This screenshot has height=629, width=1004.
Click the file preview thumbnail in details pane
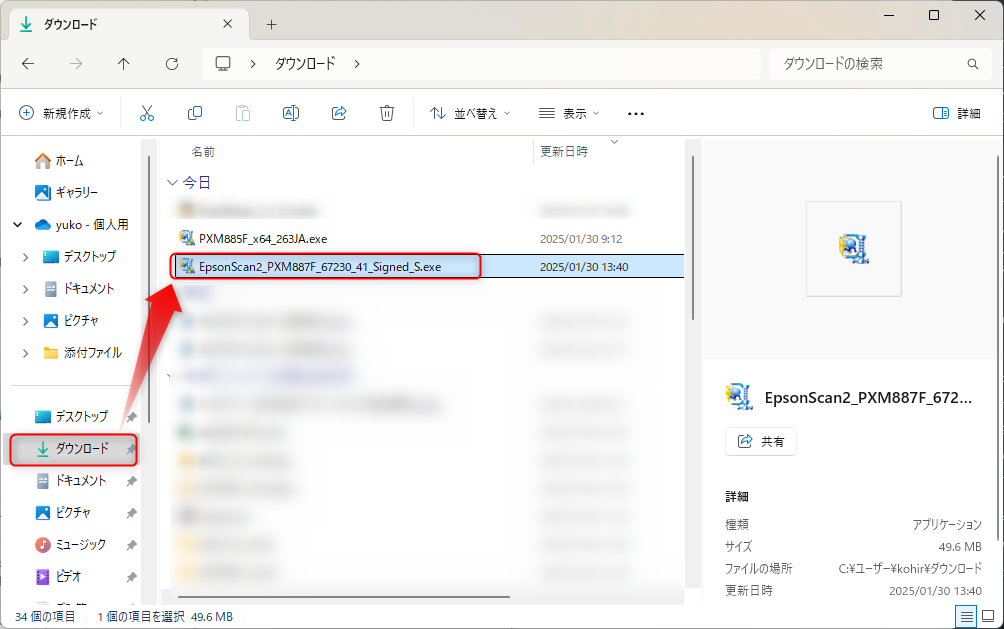pyautogui.click(x=854, y=249)
